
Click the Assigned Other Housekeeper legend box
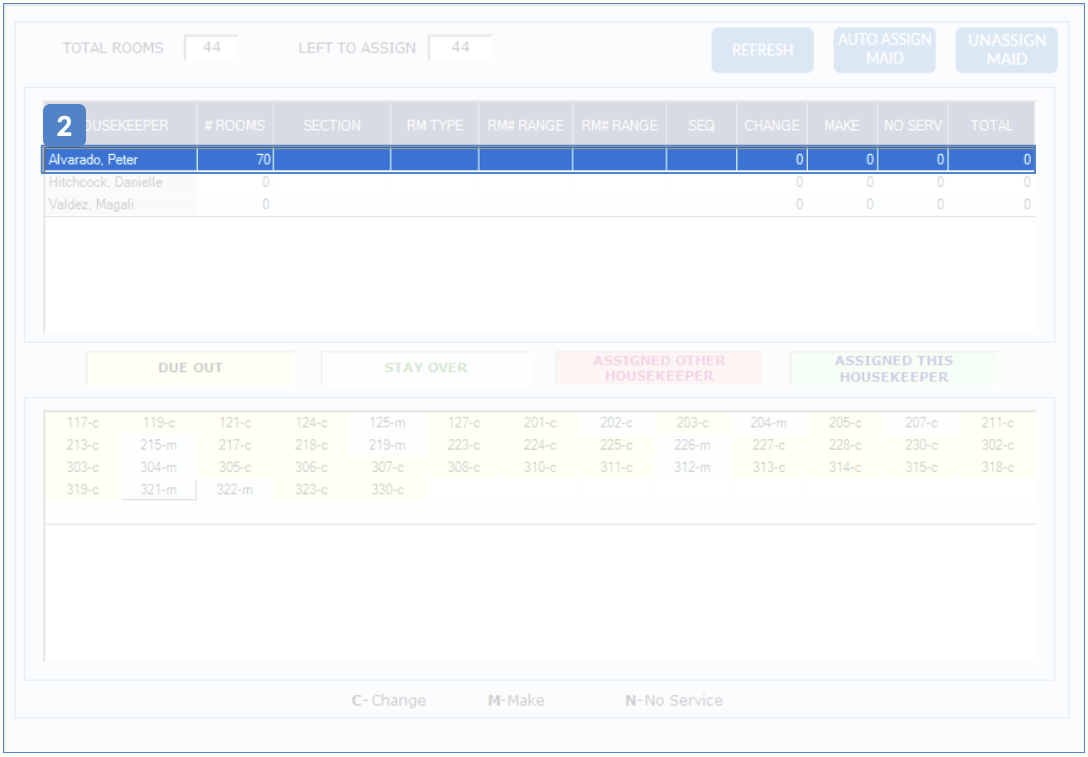tap(659, 368)
